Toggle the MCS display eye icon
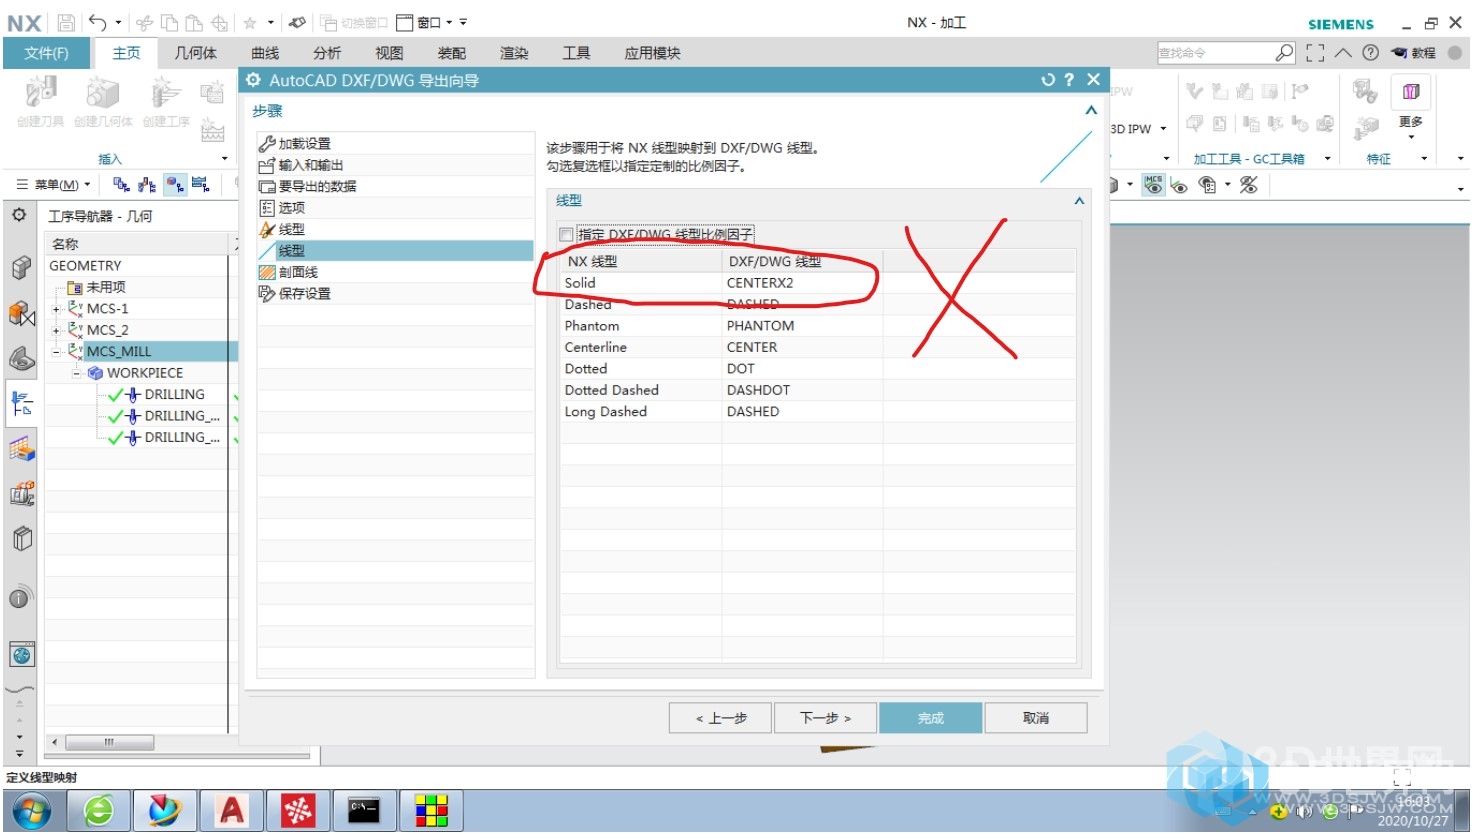This screenshot has width=1480, height=840. click(x=1154, y=184)
